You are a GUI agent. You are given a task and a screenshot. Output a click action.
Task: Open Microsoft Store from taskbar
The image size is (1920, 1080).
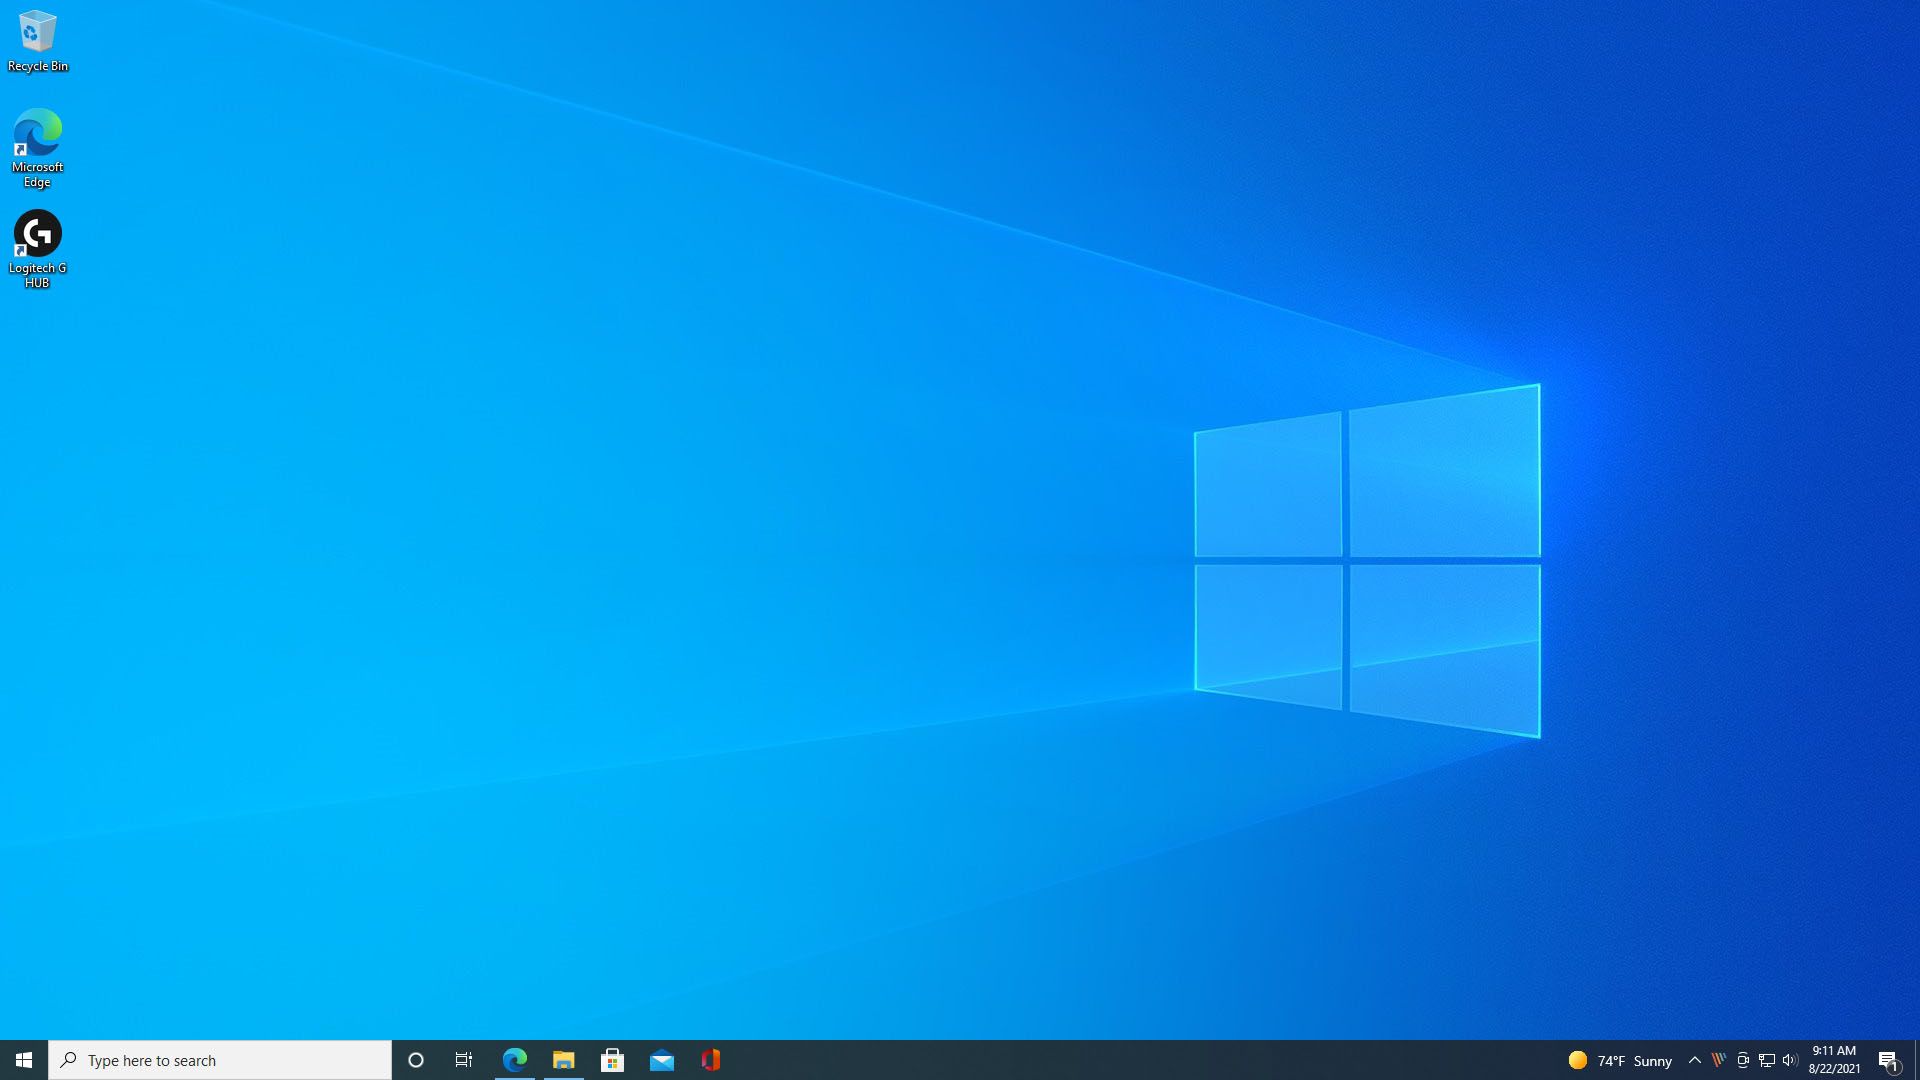(x=612, y=1059)
